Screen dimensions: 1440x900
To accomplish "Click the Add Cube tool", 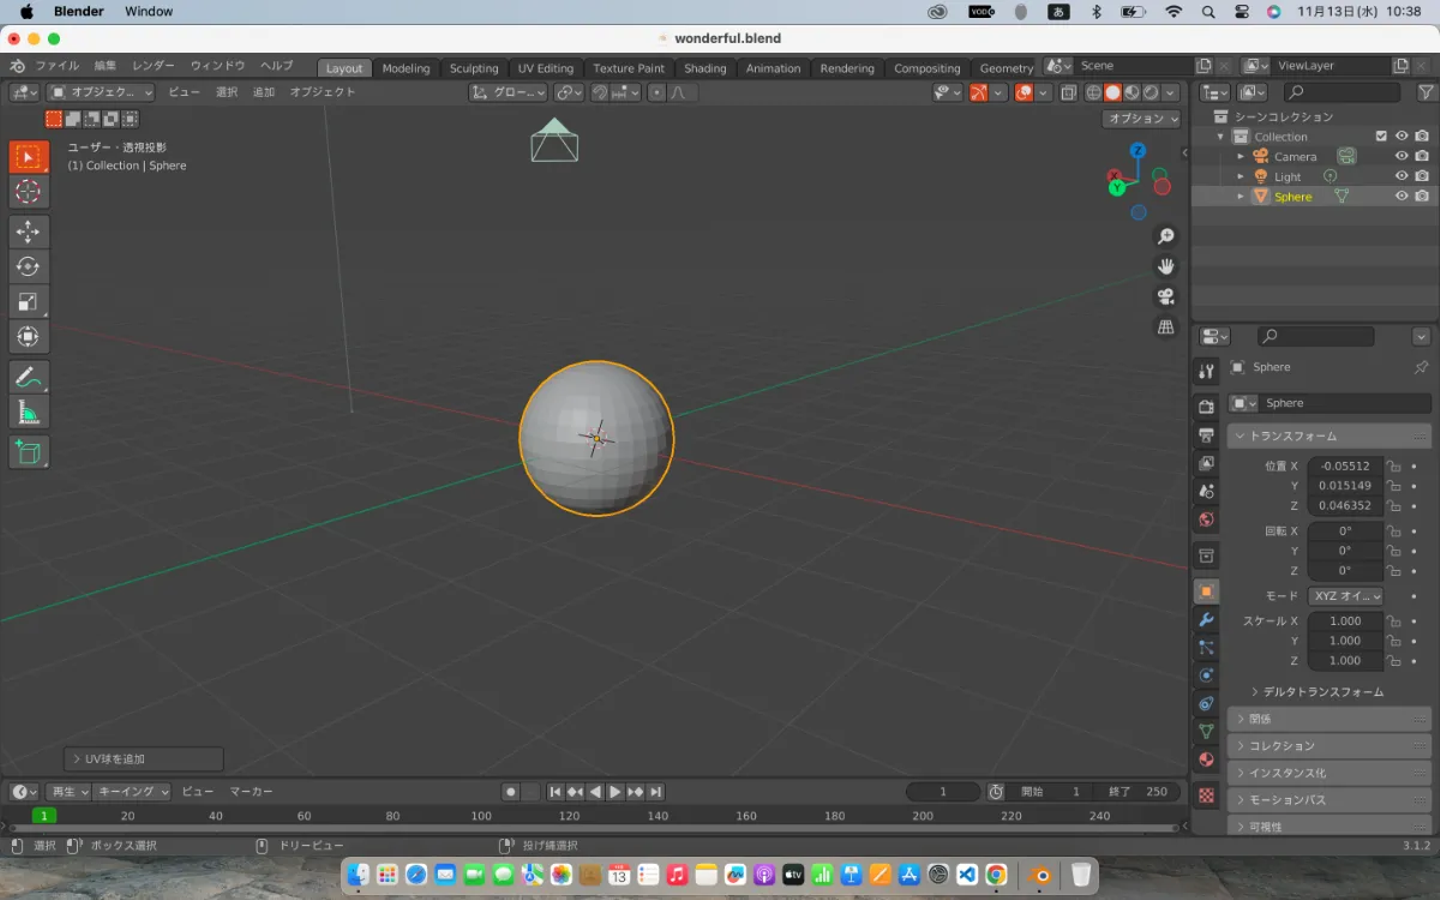I will pyautogui.click(x=28, y=453).
